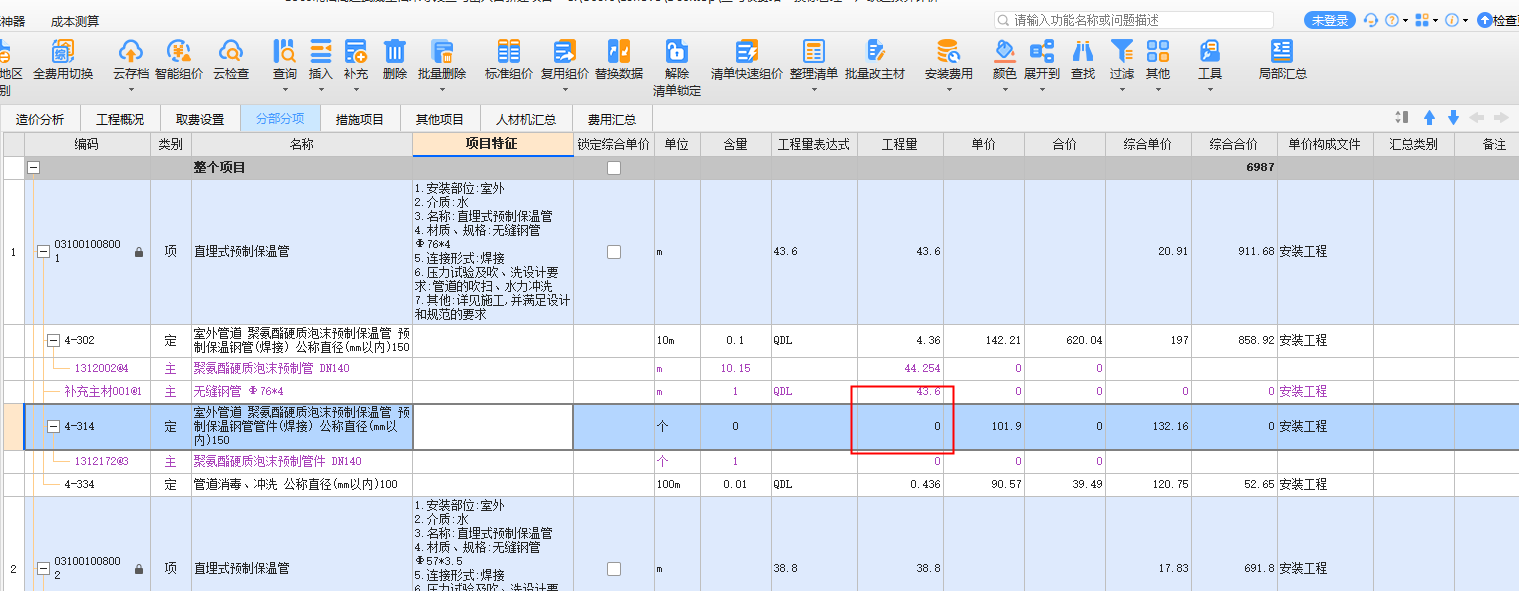
Task: Select the 项目特征 cell of row 4-314
Action: (x=493, y=426)
